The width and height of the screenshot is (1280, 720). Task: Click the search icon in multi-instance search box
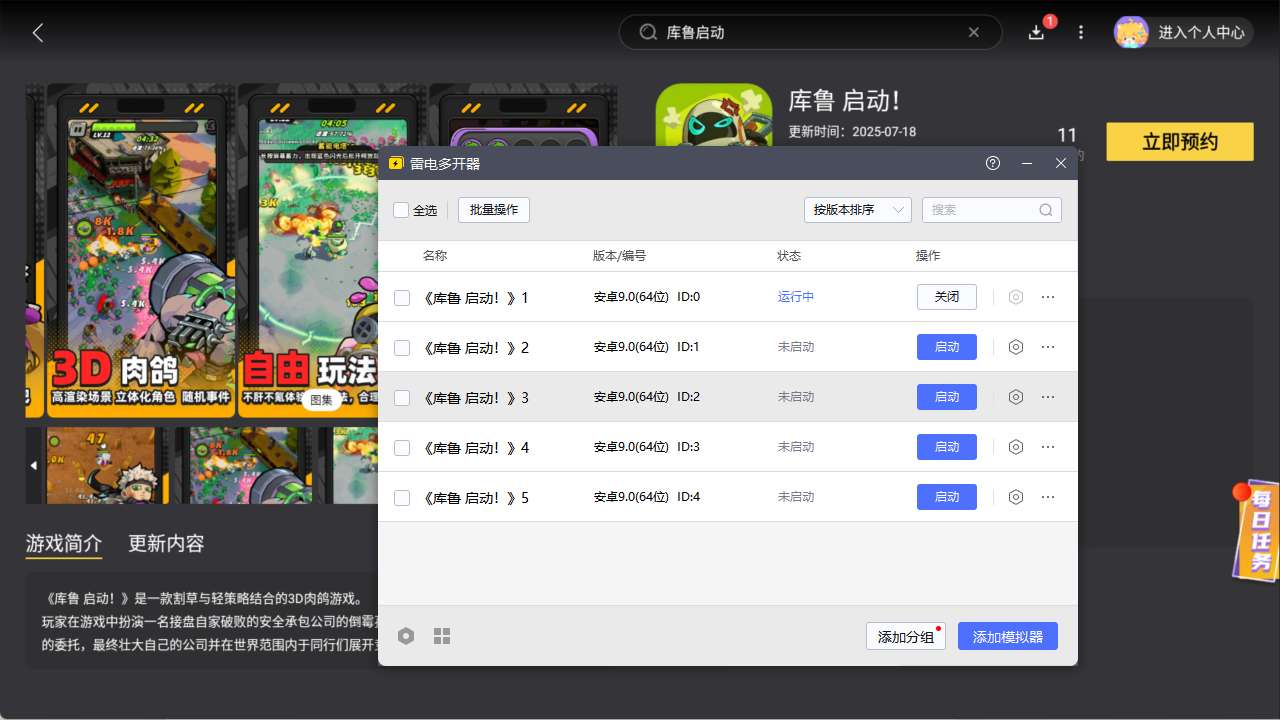pos(1046,210)
